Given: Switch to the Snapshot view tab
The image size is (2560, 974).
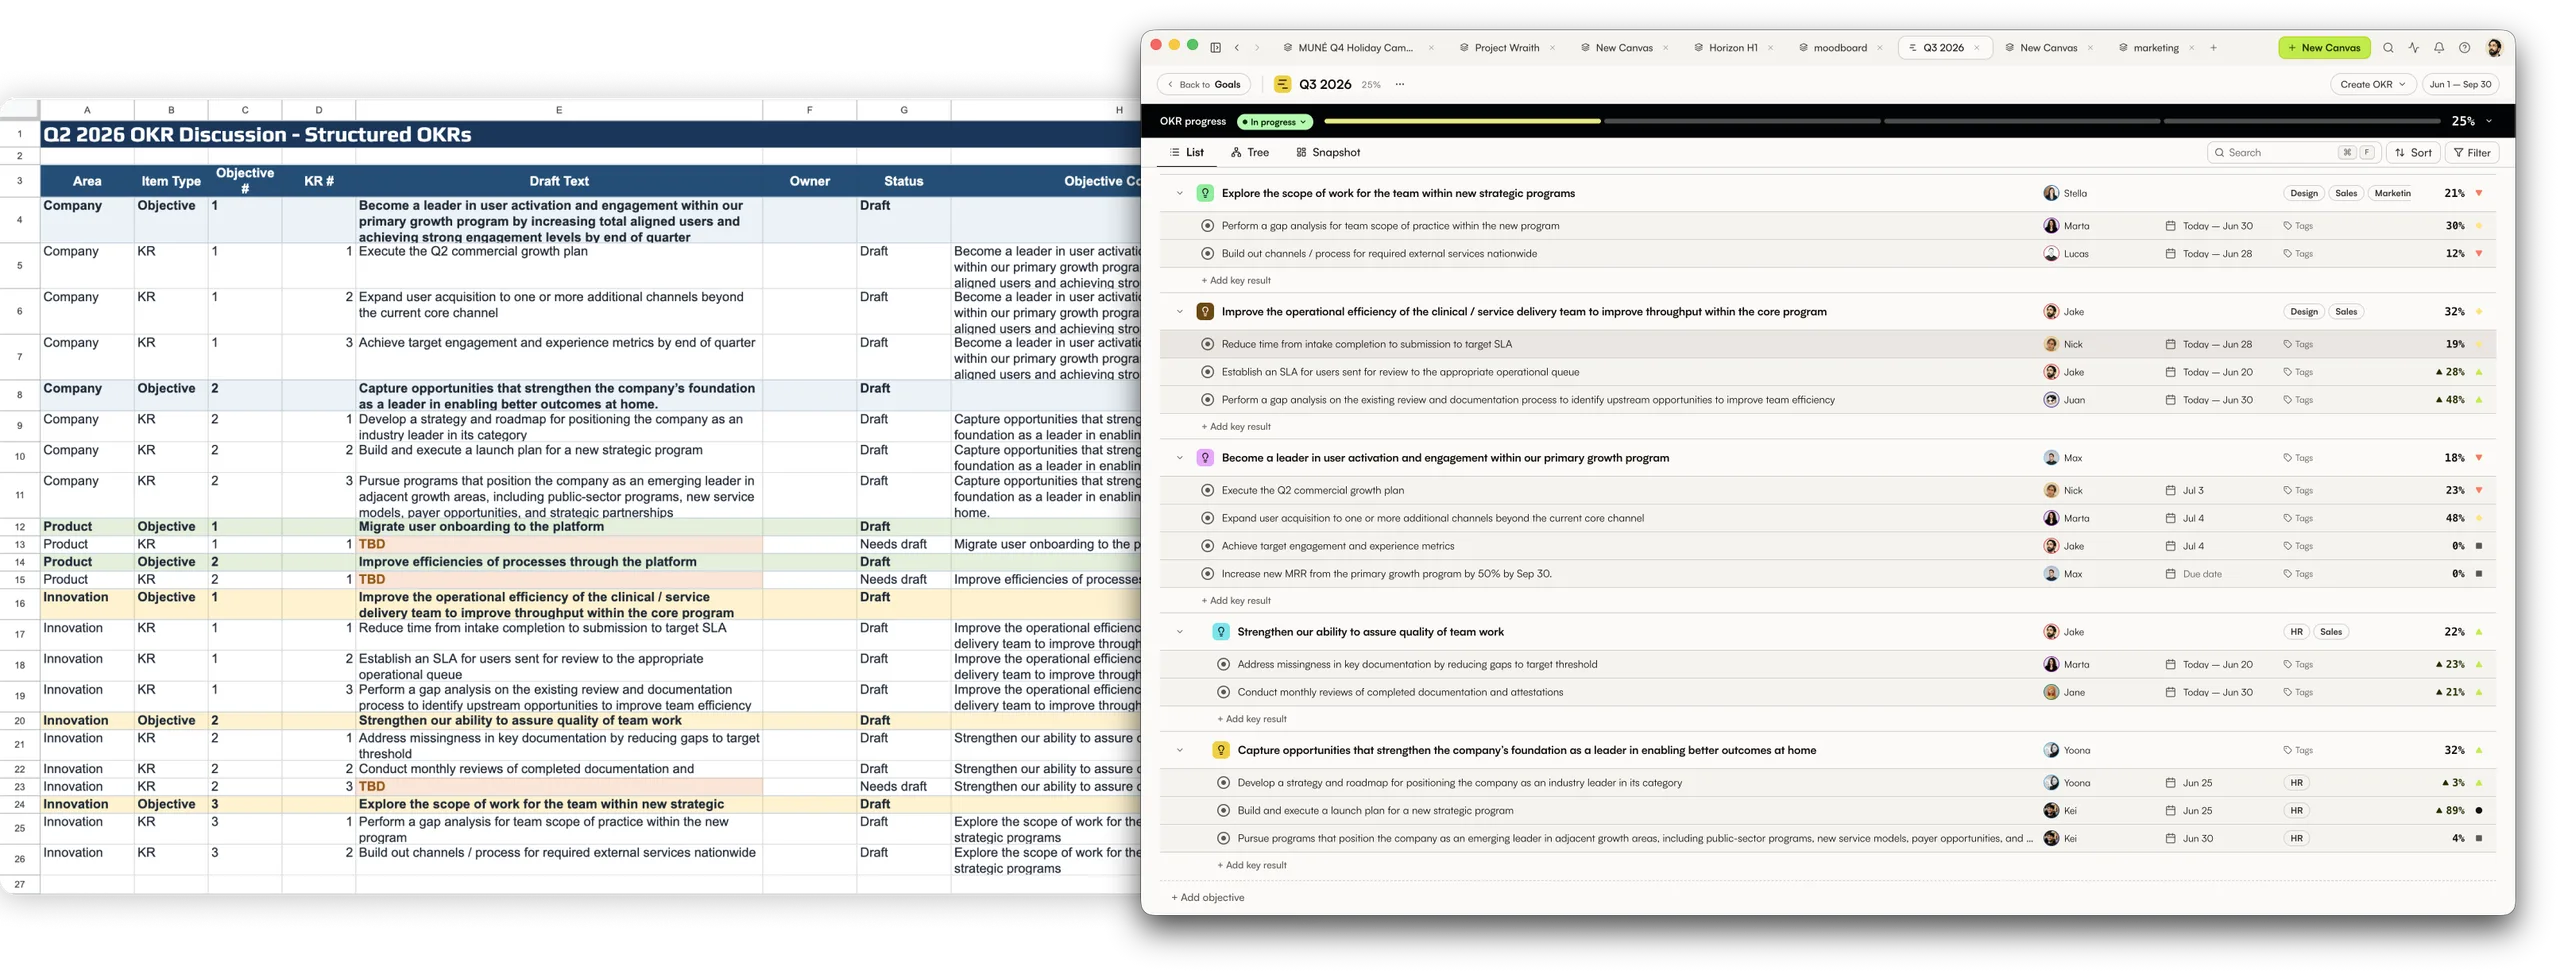Looking at the screenshot, I should 1328,152.
